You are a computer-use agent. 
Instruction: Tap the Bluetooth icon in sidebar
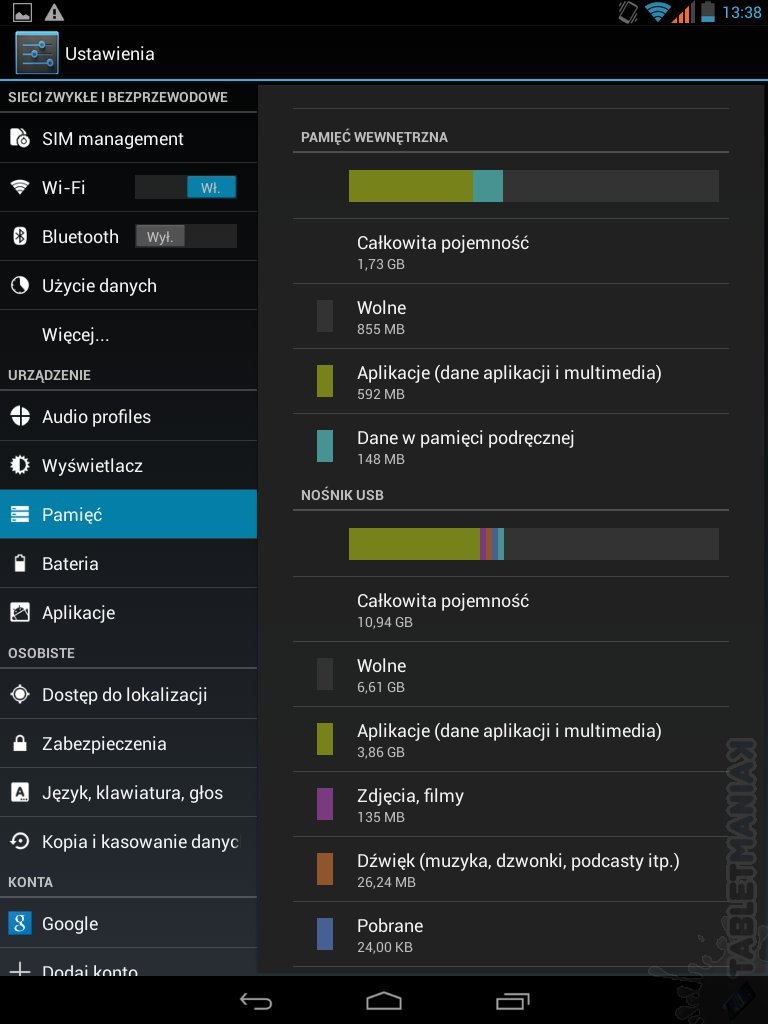[20, 236]
